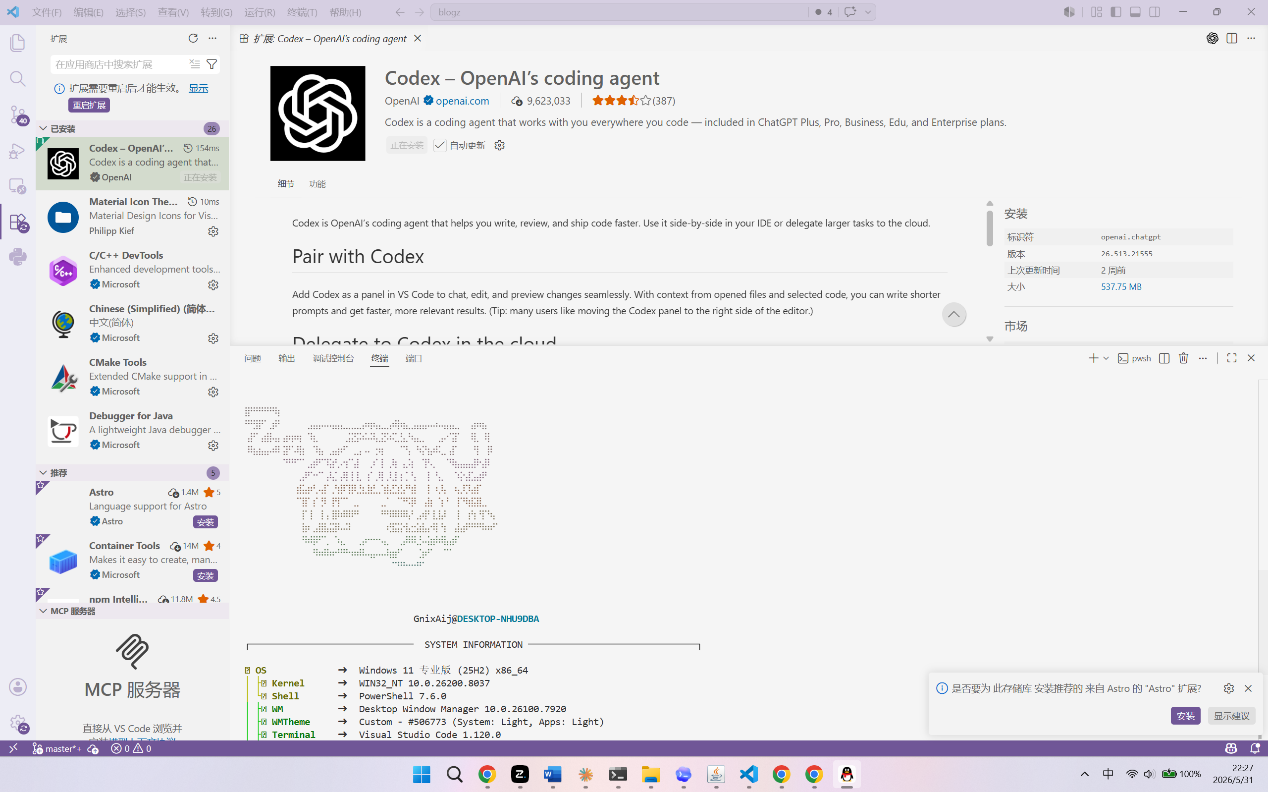Viewport: 1268px width, 792px height.
Task: Switch to the Ports panel tab
Action: click(413, 358)
